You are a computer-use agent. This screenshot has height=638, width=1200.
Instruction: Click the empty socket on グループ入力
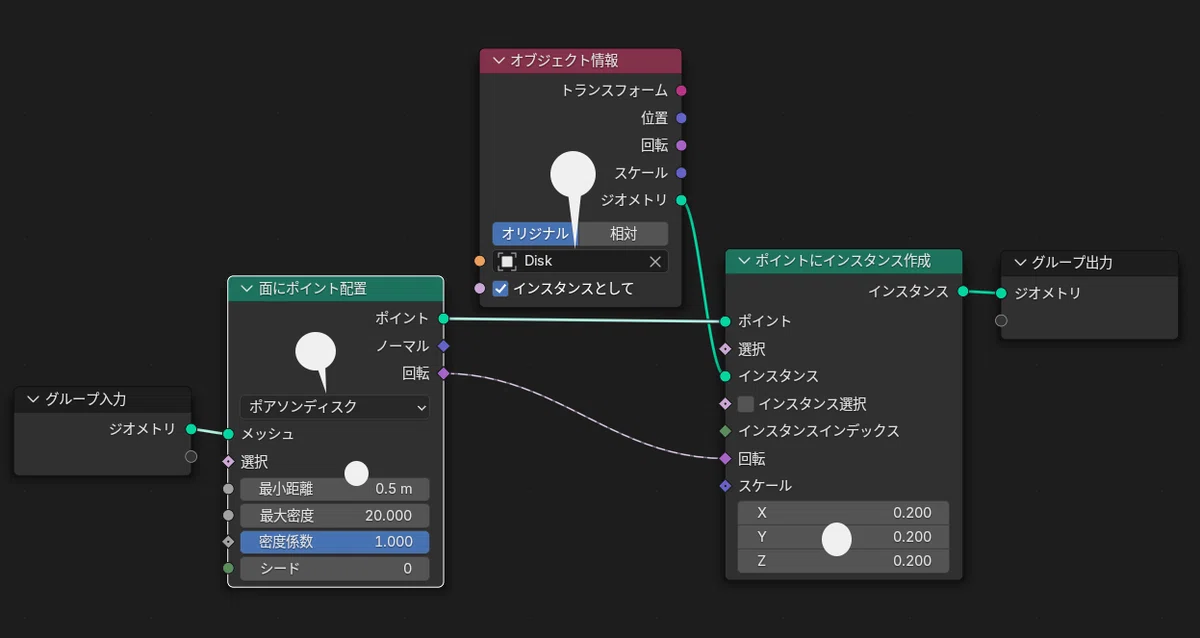coord(191,457)
